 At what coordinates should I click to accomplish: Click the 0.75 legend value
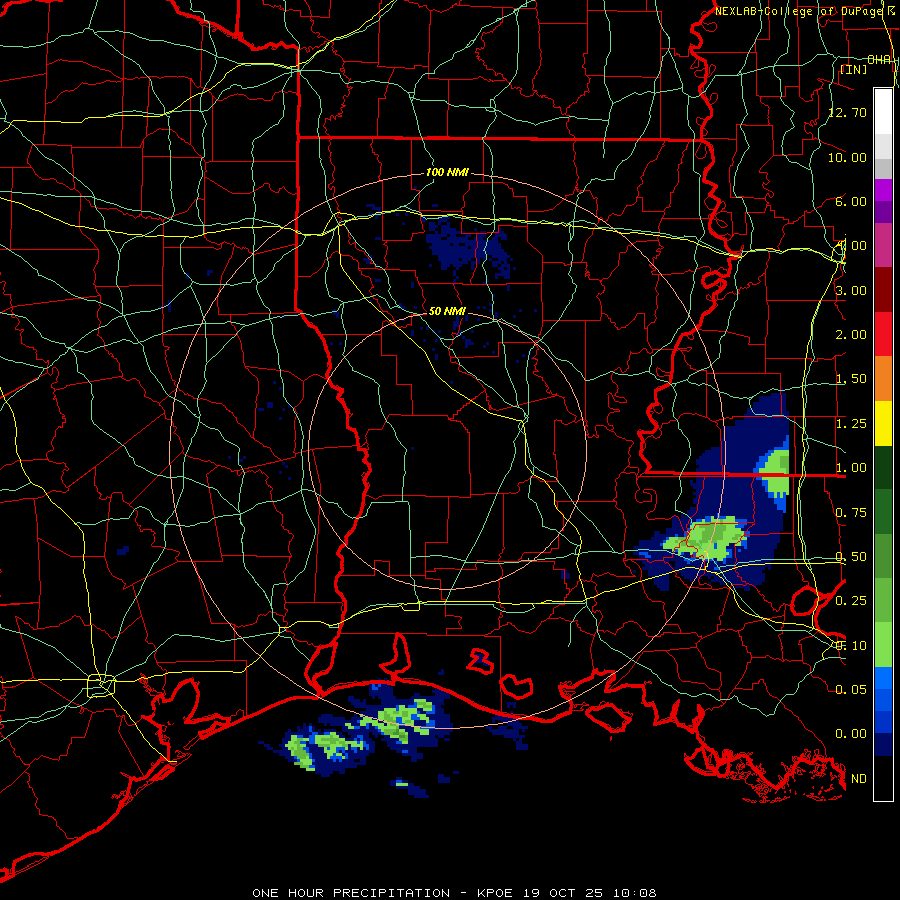pos(851,513)
